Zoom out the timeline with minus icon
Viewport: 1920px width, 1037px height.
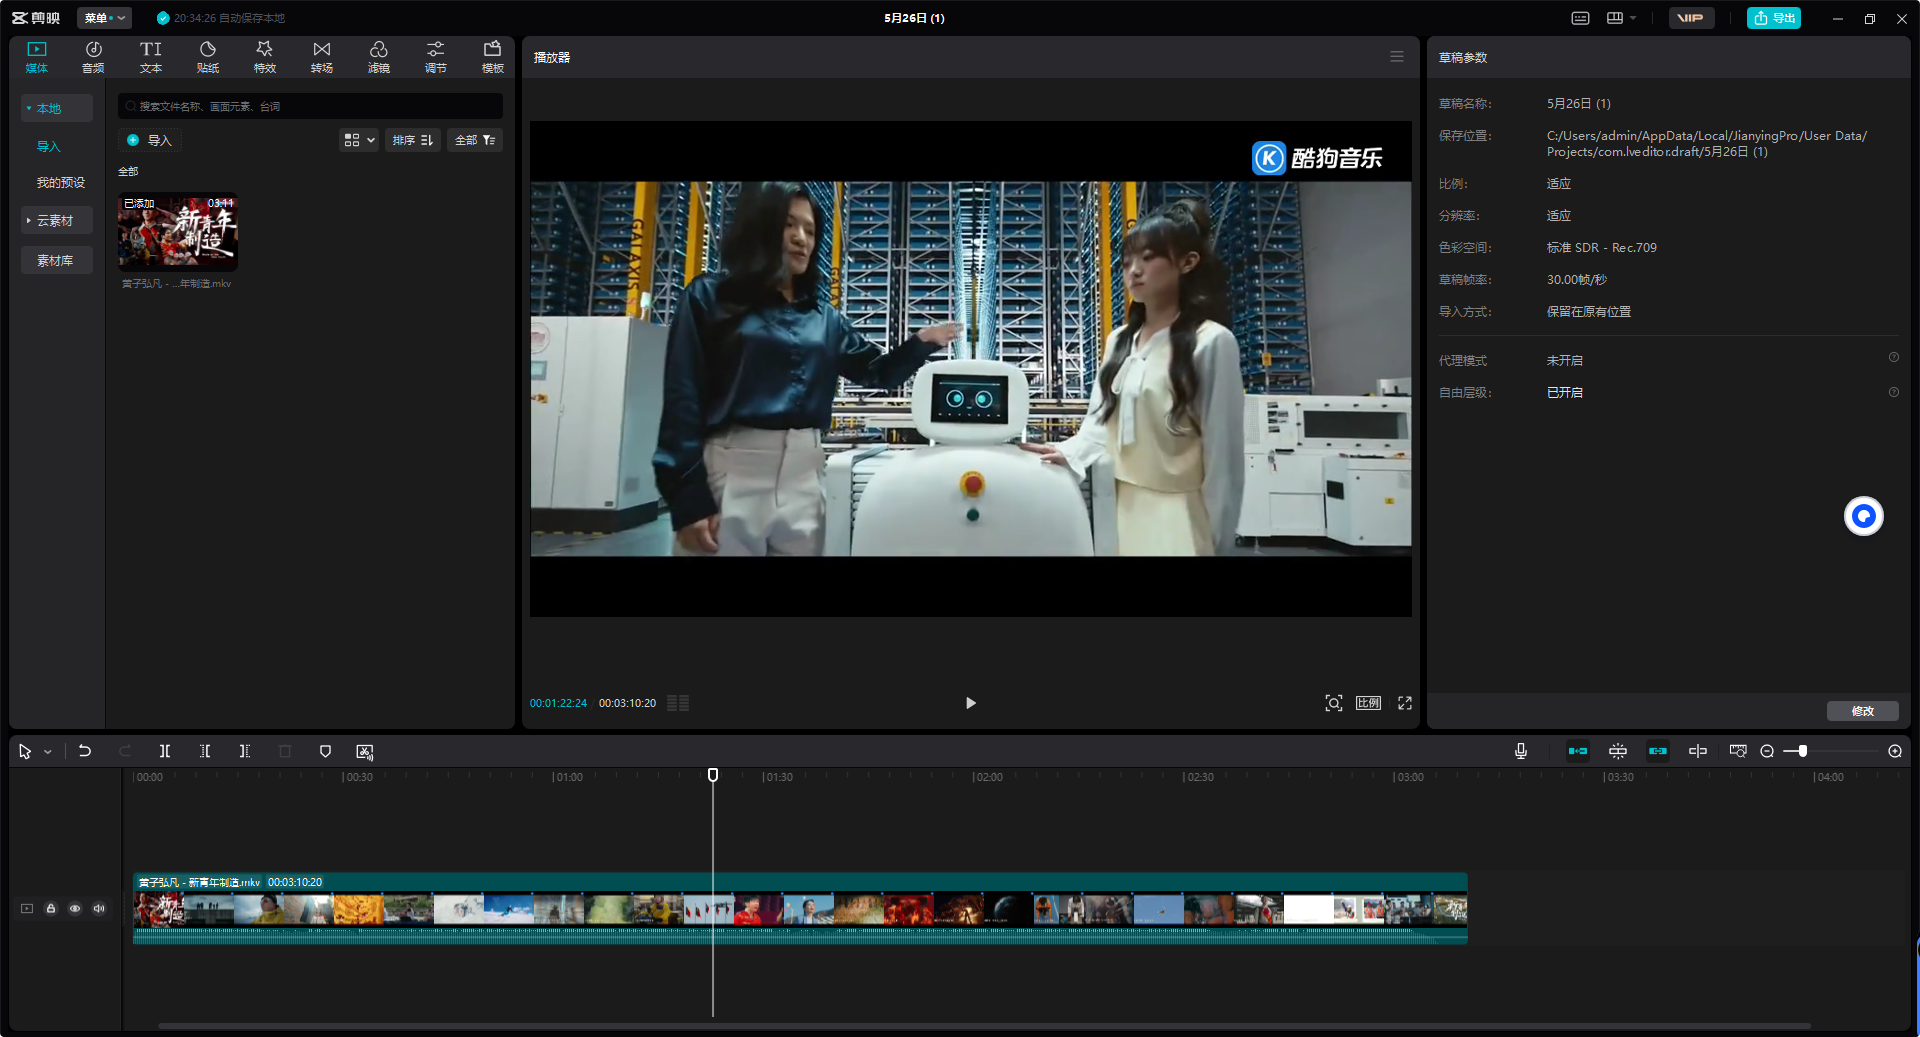1767,751
